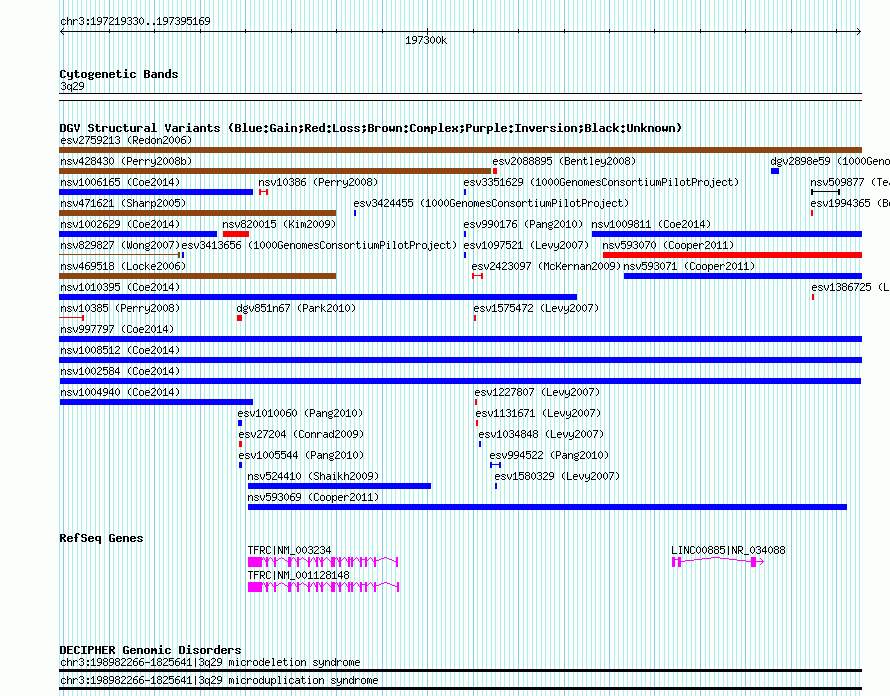The image size is (890, 696).
Task: Click the red nsv593070 loss bar
Action: click(732, 255)
